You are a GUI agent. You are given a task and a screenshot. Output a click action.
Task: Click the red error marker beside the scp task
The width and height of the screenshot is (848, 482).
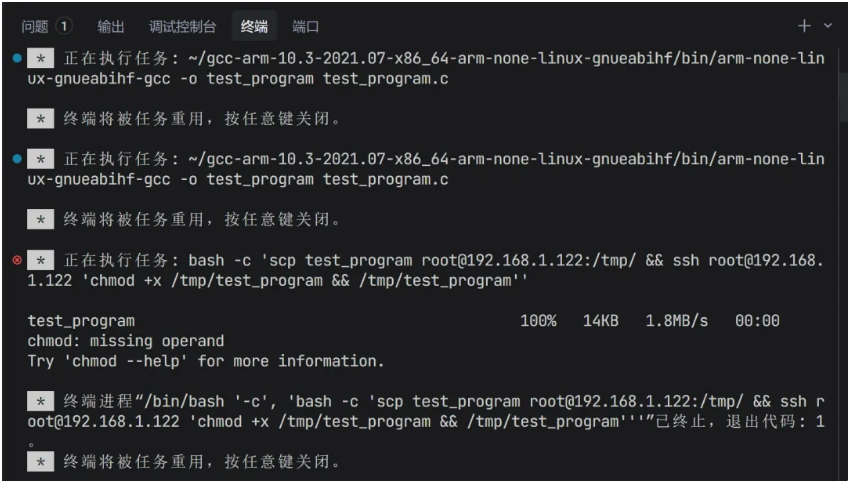(x=17, y=260)
